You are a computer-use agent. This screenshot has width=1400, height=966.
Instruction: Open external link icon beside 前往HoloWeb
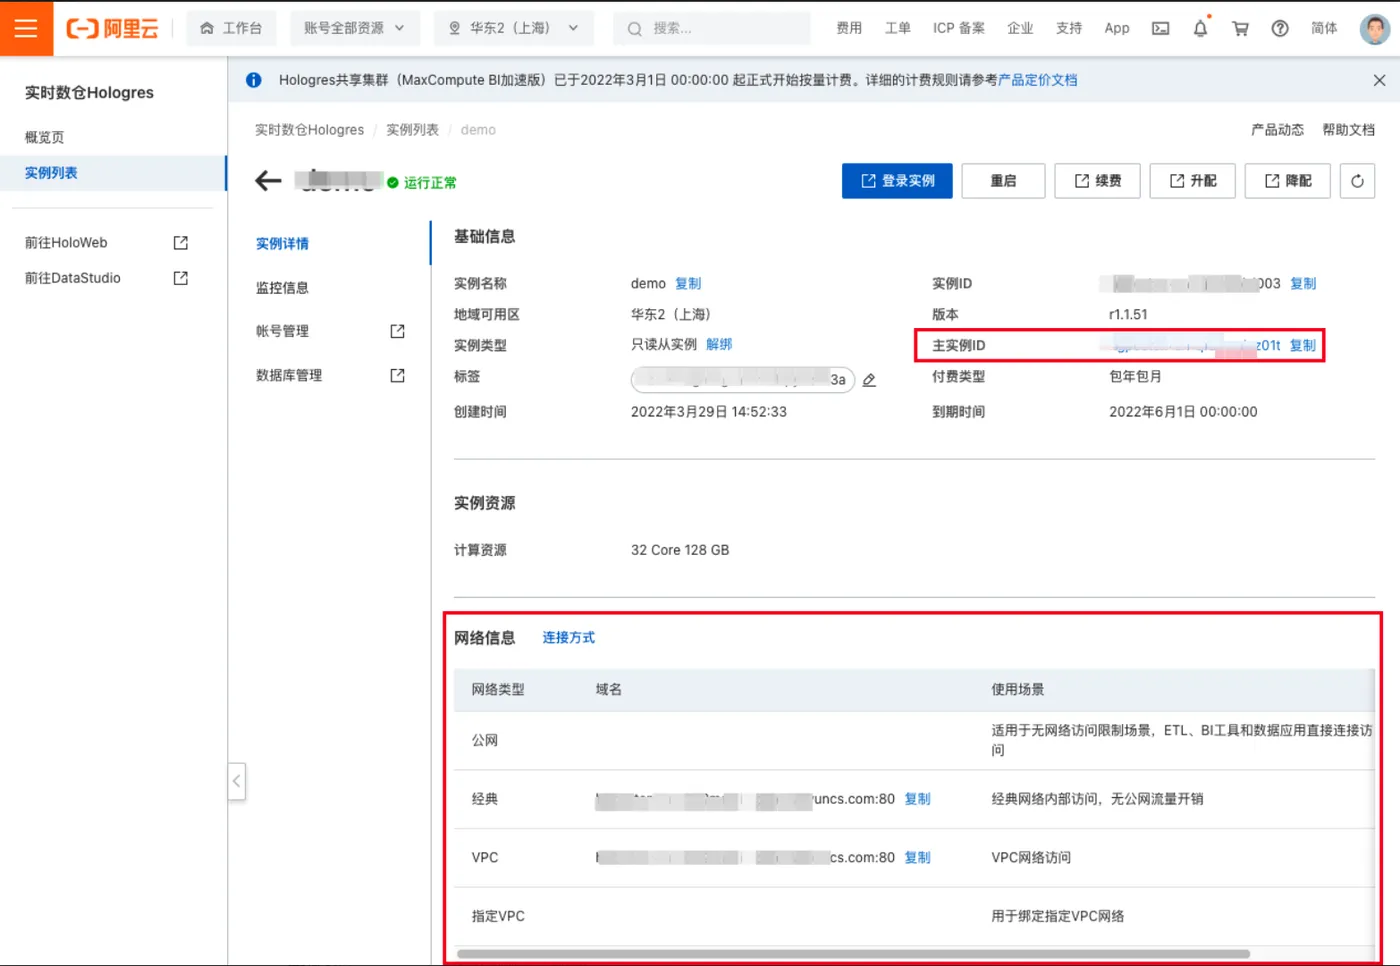(181, 243)
